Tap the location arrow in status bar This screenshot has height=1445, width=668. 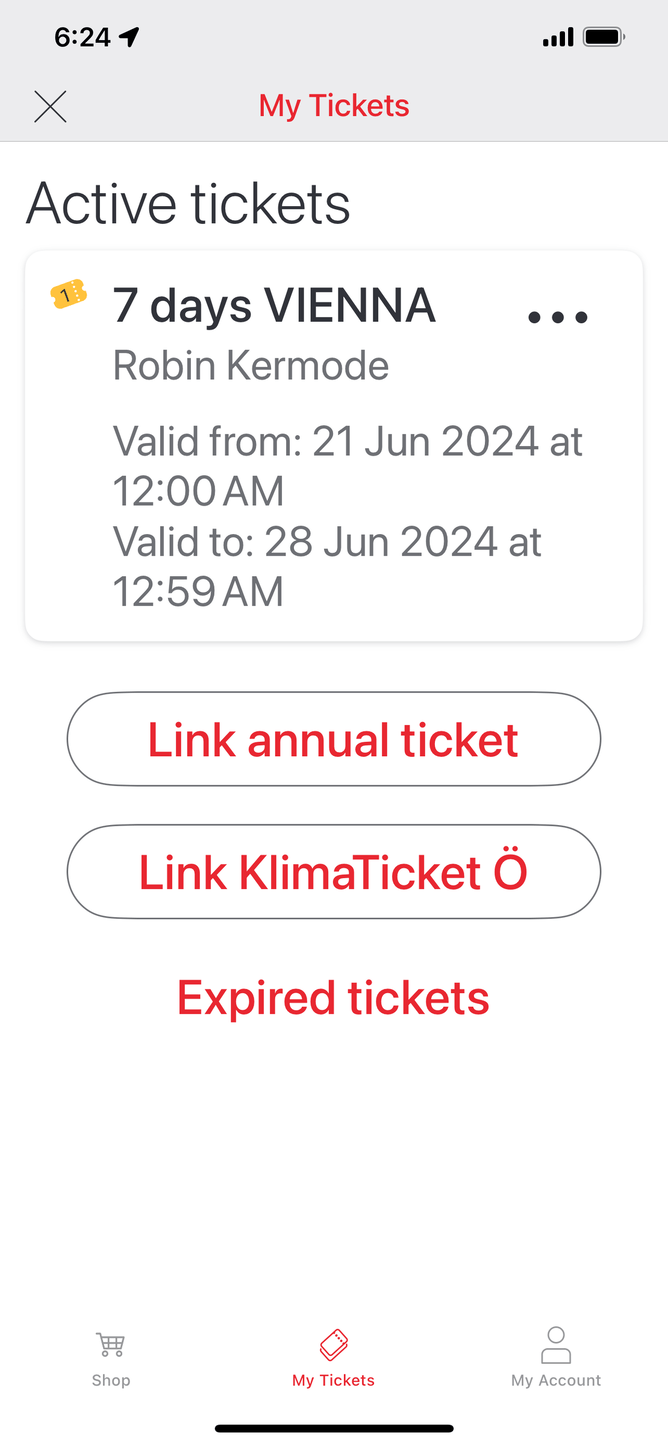[130, 38]
